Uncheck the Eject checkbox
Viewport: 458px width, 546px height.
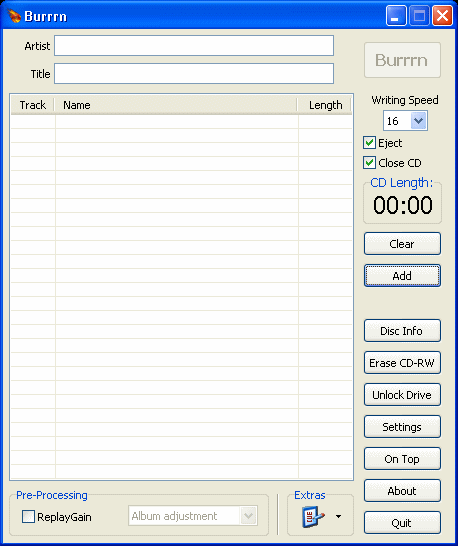point(369,143)
